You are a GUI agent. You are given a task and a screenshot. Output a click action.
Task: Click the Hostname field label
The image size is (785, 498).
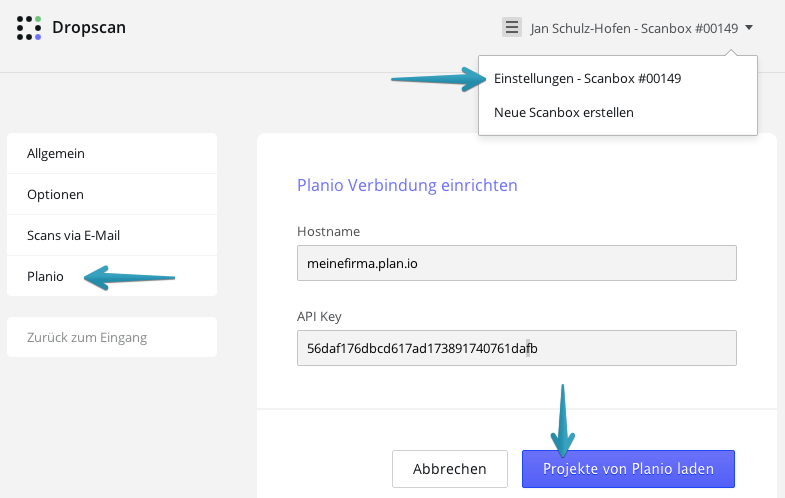tap(328, 231)
